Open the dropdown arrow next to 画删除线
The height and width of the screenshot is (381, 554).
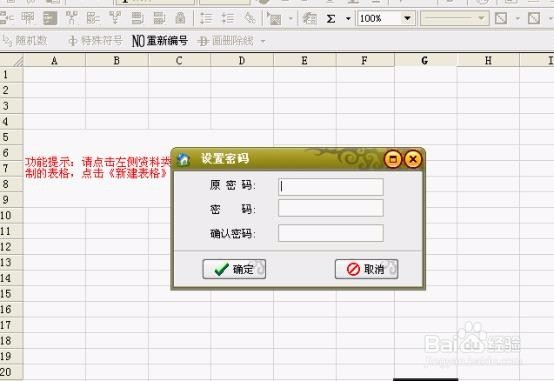click(263, 41)
